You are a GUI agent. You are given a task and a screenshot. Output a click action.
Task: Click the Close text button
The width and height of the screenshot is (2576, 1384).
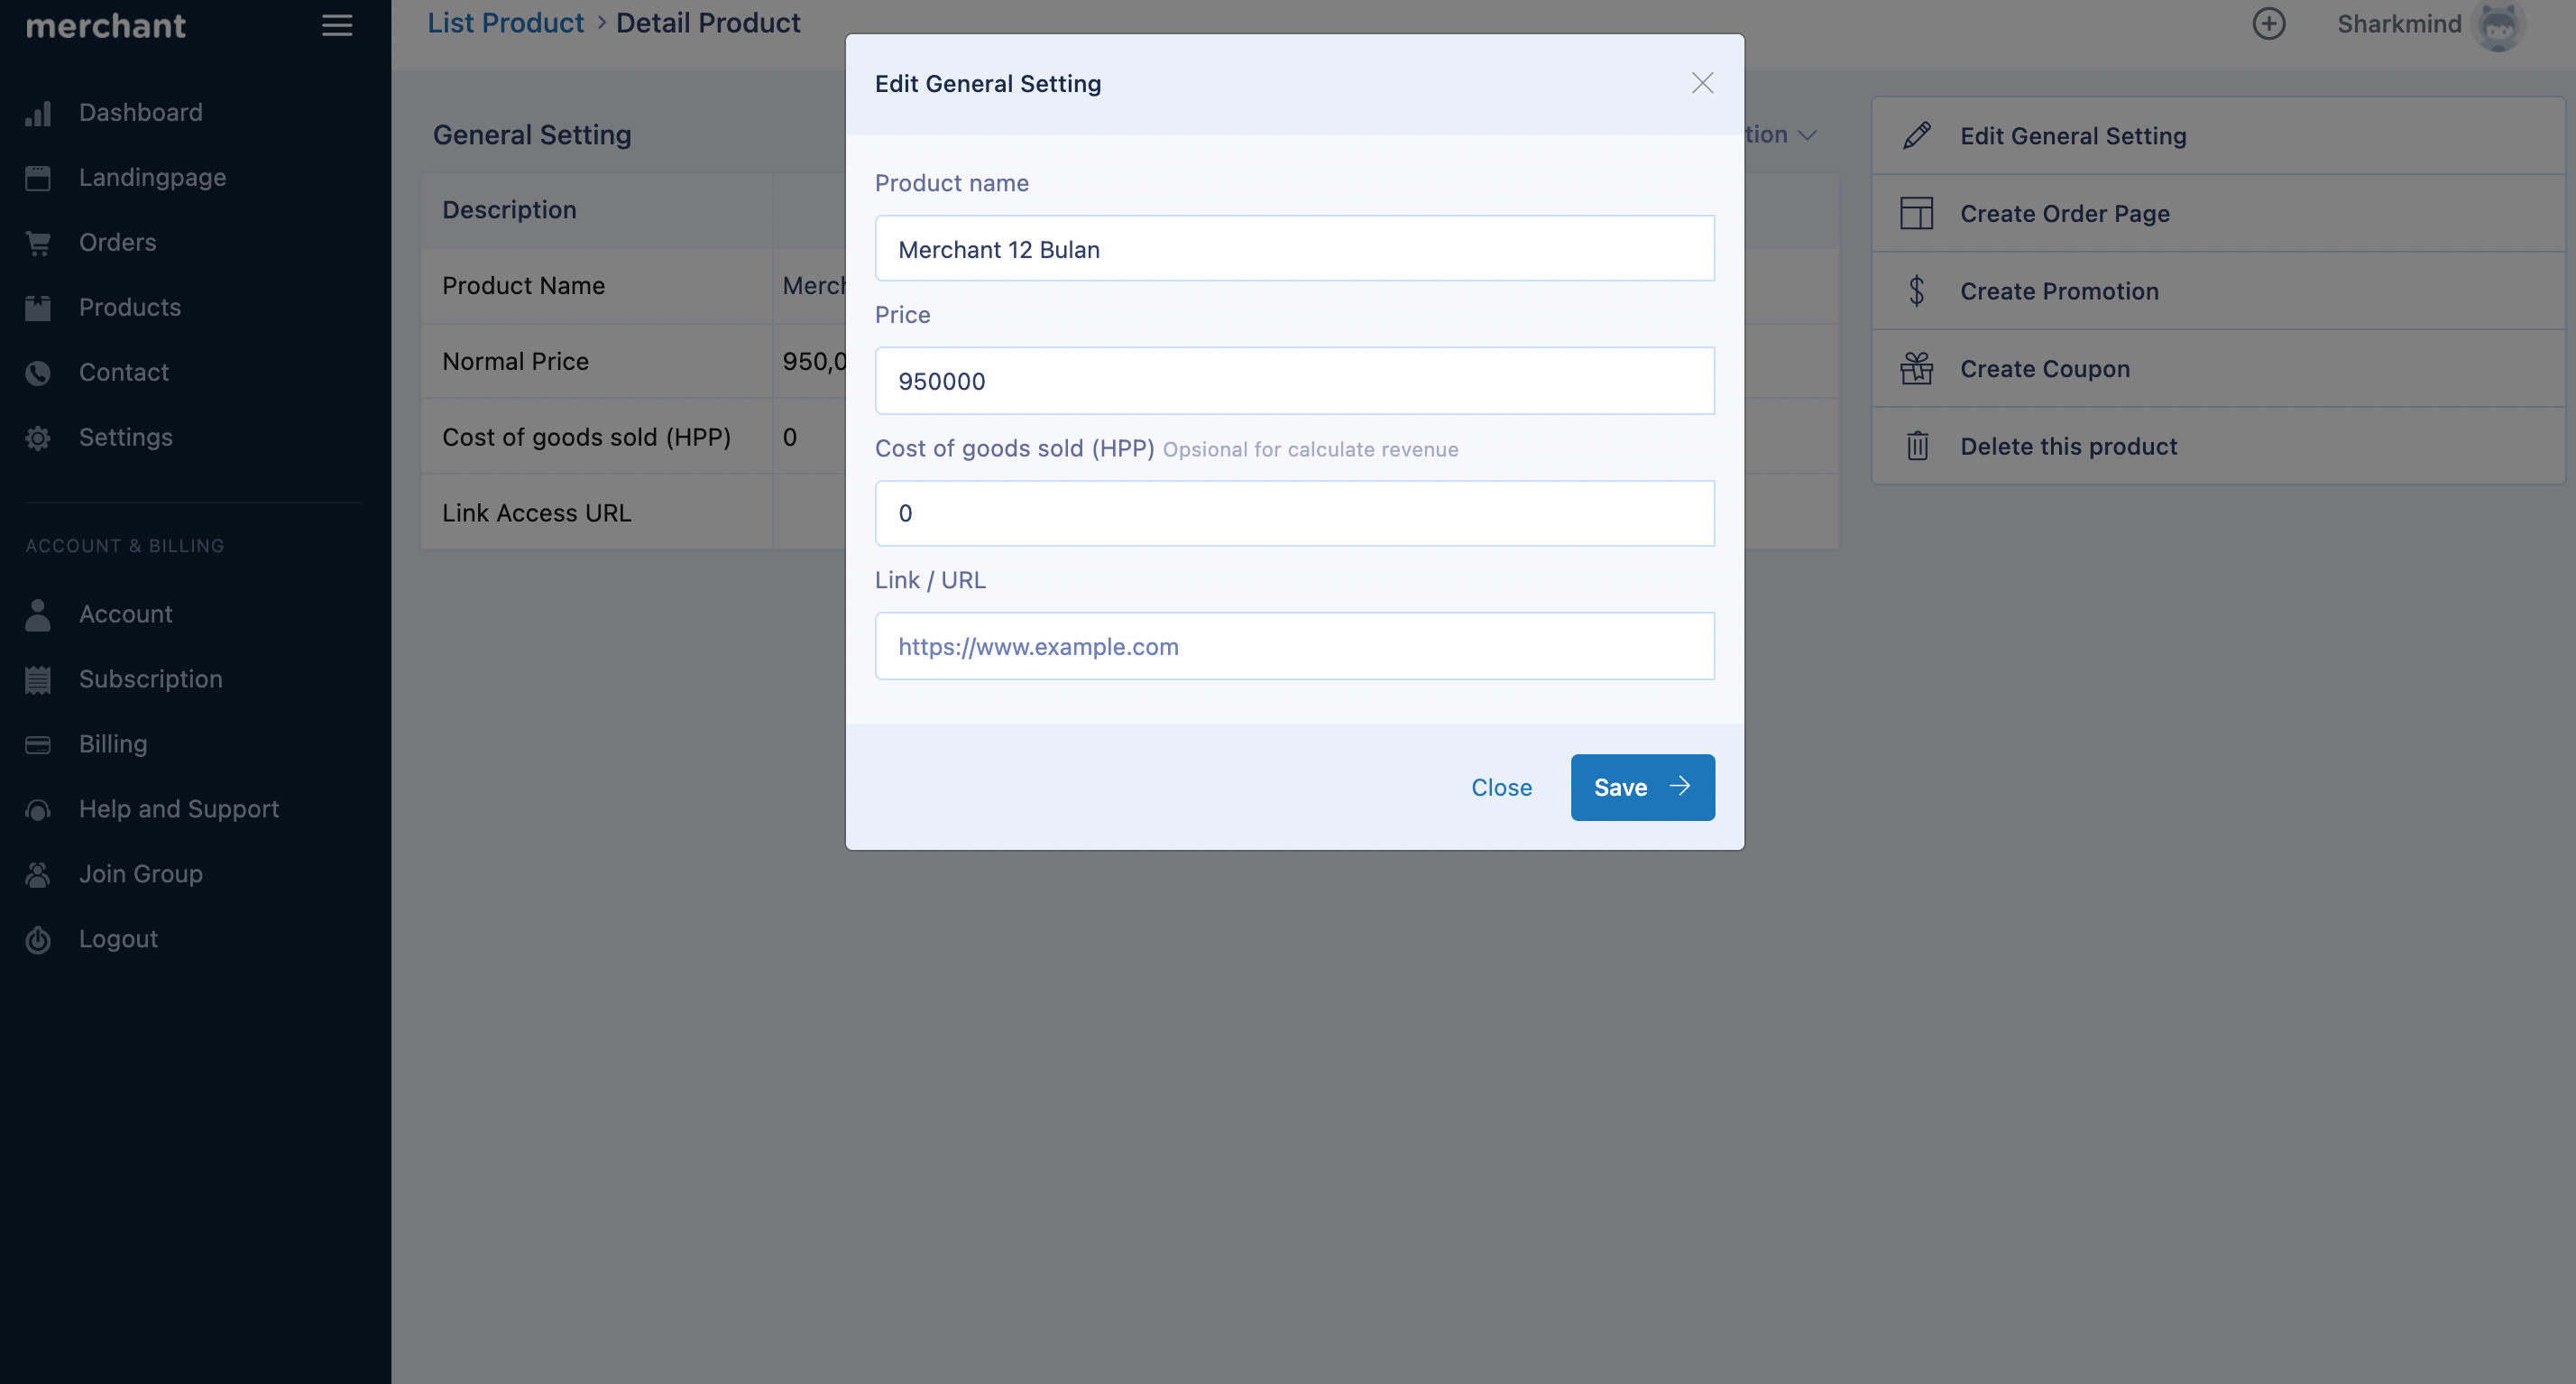click(x=1501, y=788)
